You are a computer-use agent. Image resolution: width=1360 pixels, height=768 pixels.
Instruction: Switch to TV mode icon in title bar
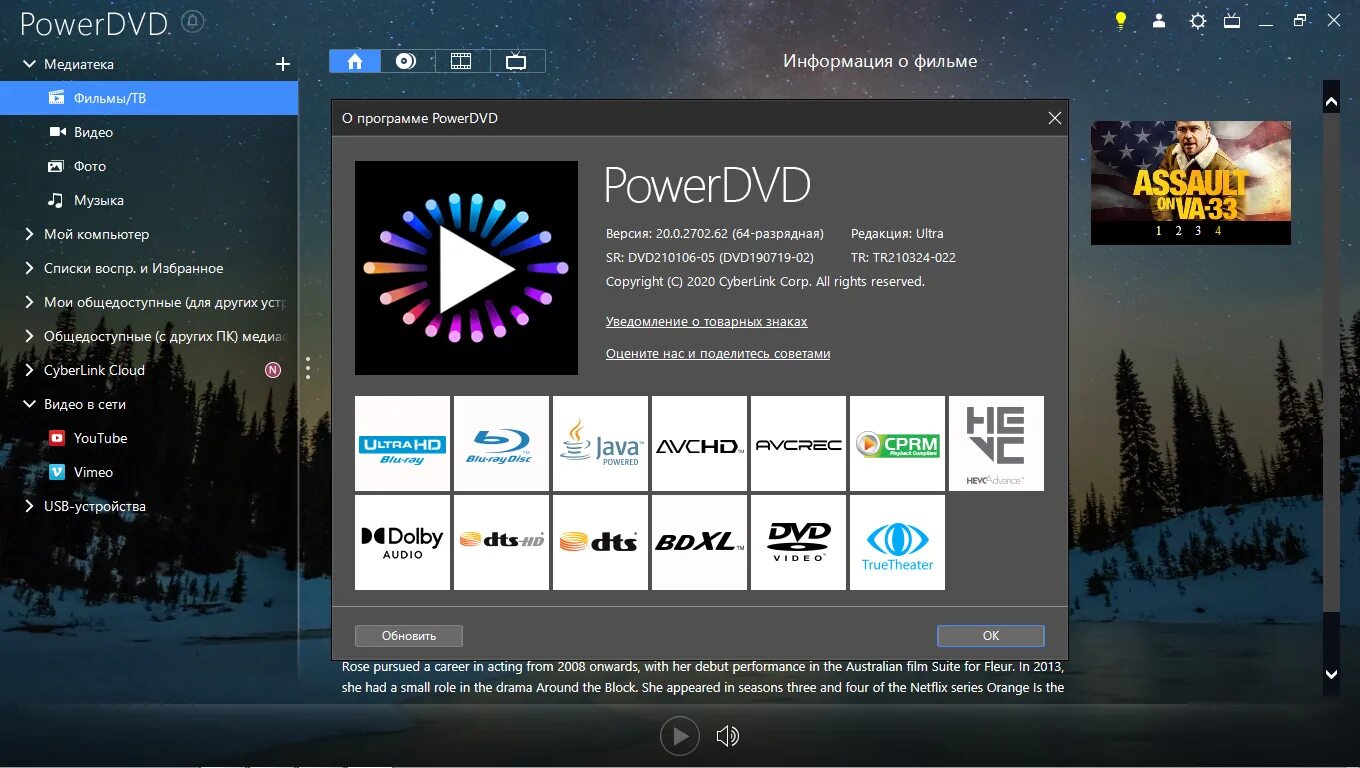point(1232,20)
